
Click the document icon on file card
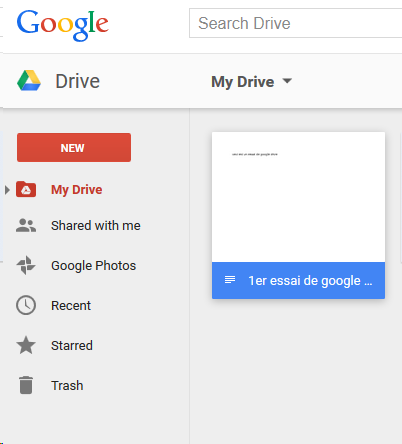click(x=230, y=280)
